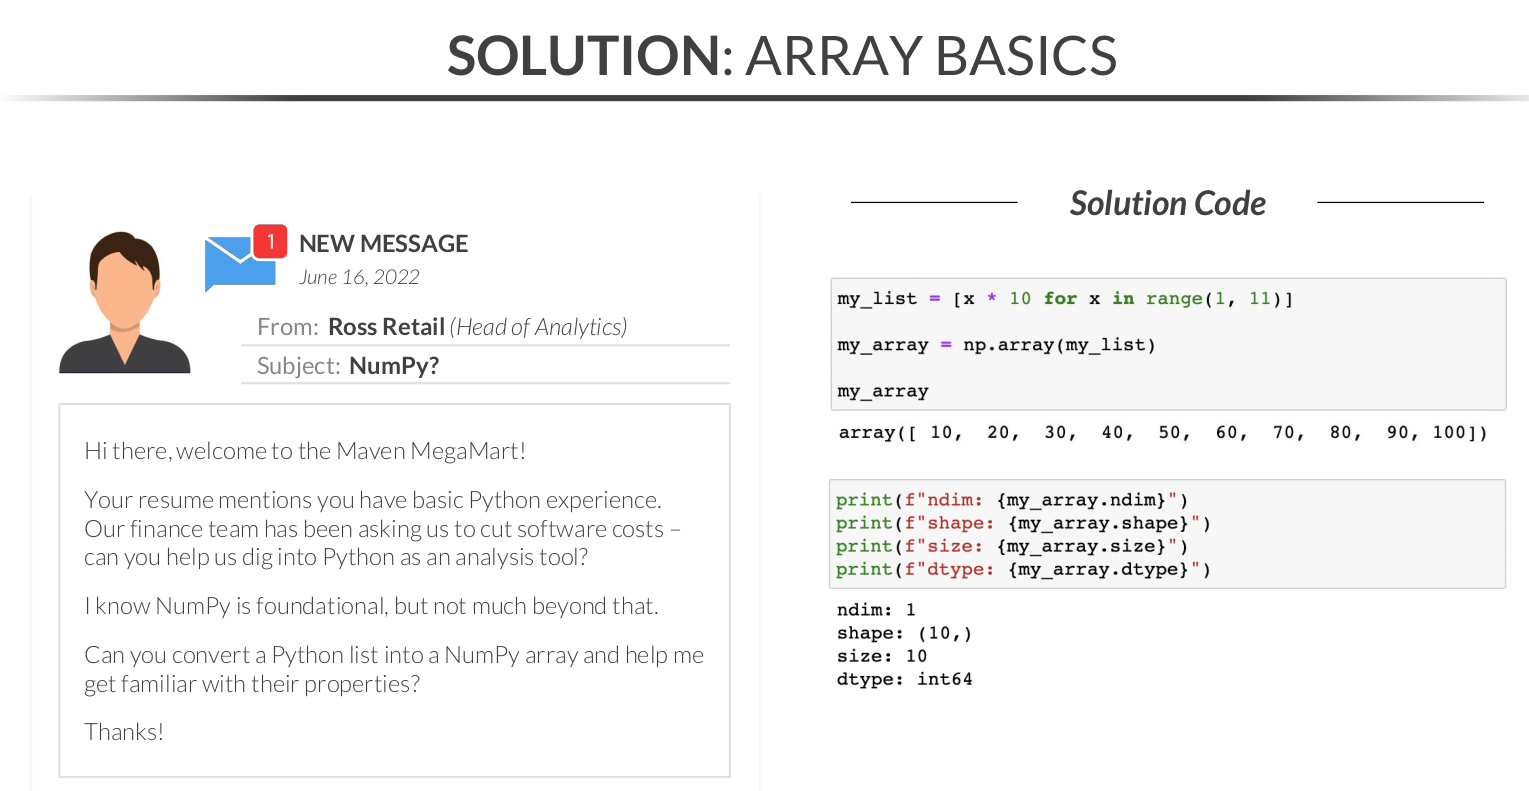
Task: Select the sender's avatar portrait
Action: 124,303
